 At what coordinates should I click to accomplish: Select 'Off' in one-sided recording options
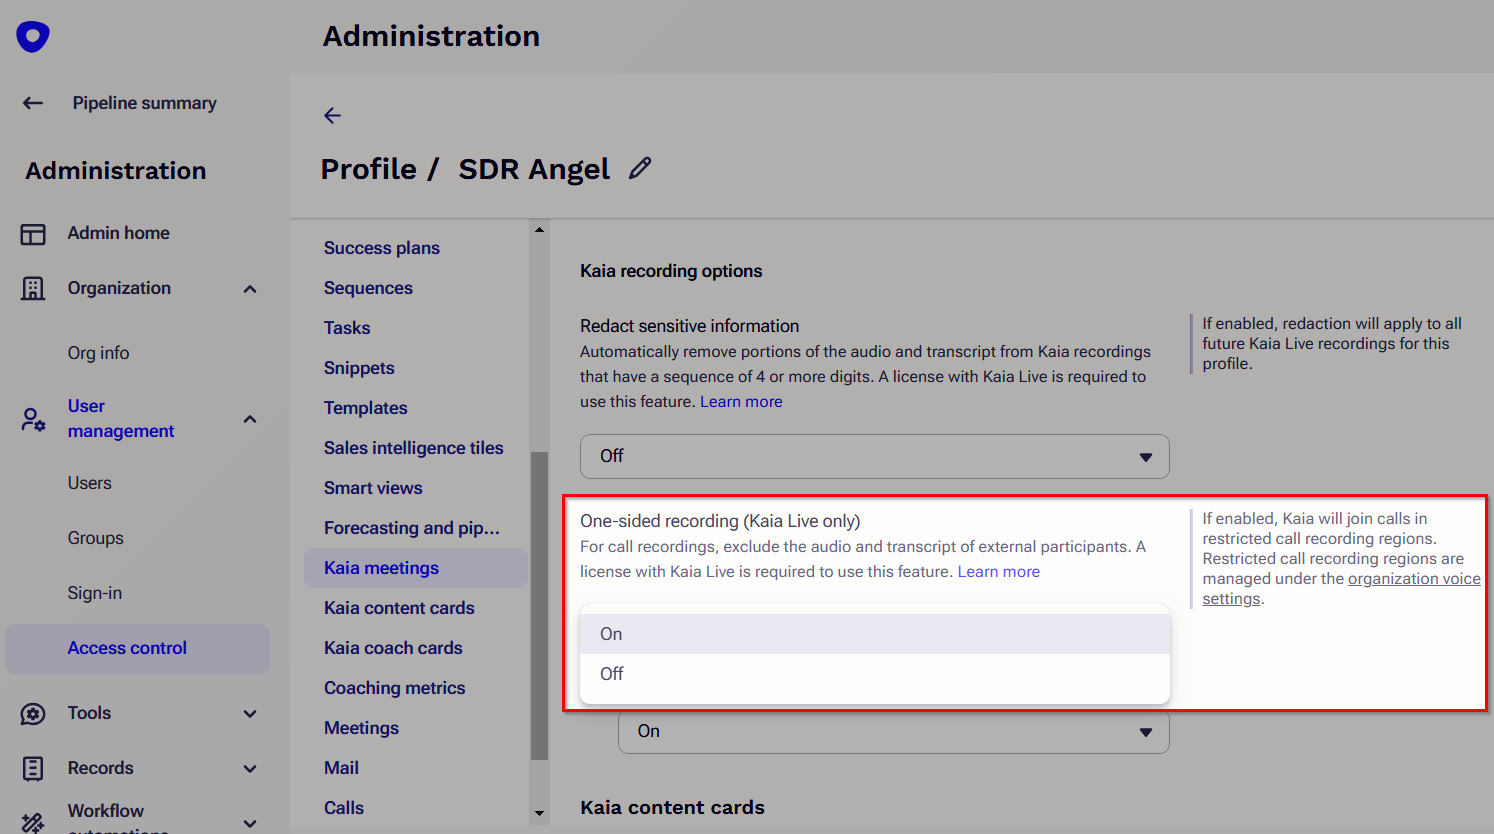tap(874, 674)
